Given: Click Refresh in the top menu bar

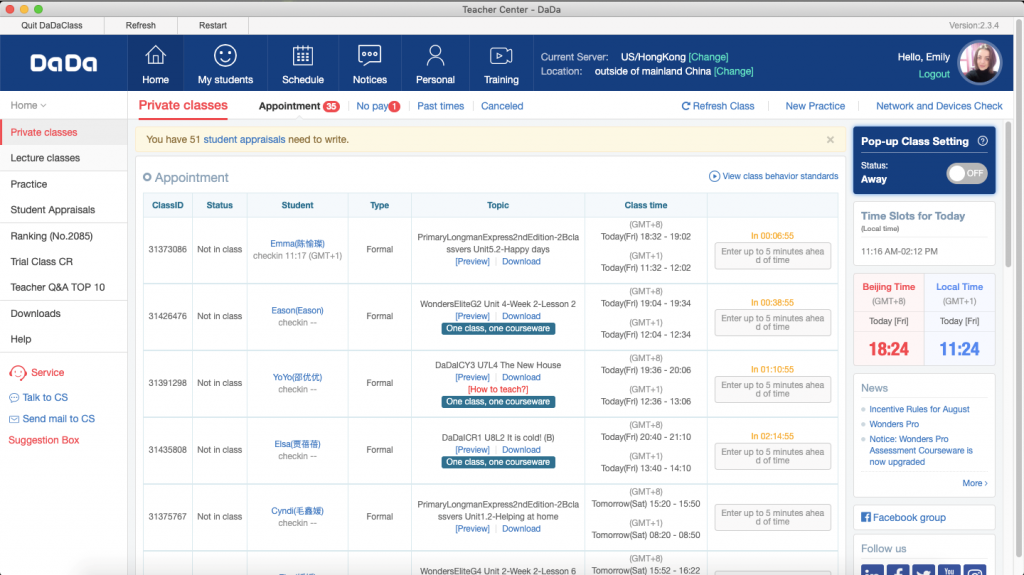Looking at the screenshot, I should tap(140, 25).
